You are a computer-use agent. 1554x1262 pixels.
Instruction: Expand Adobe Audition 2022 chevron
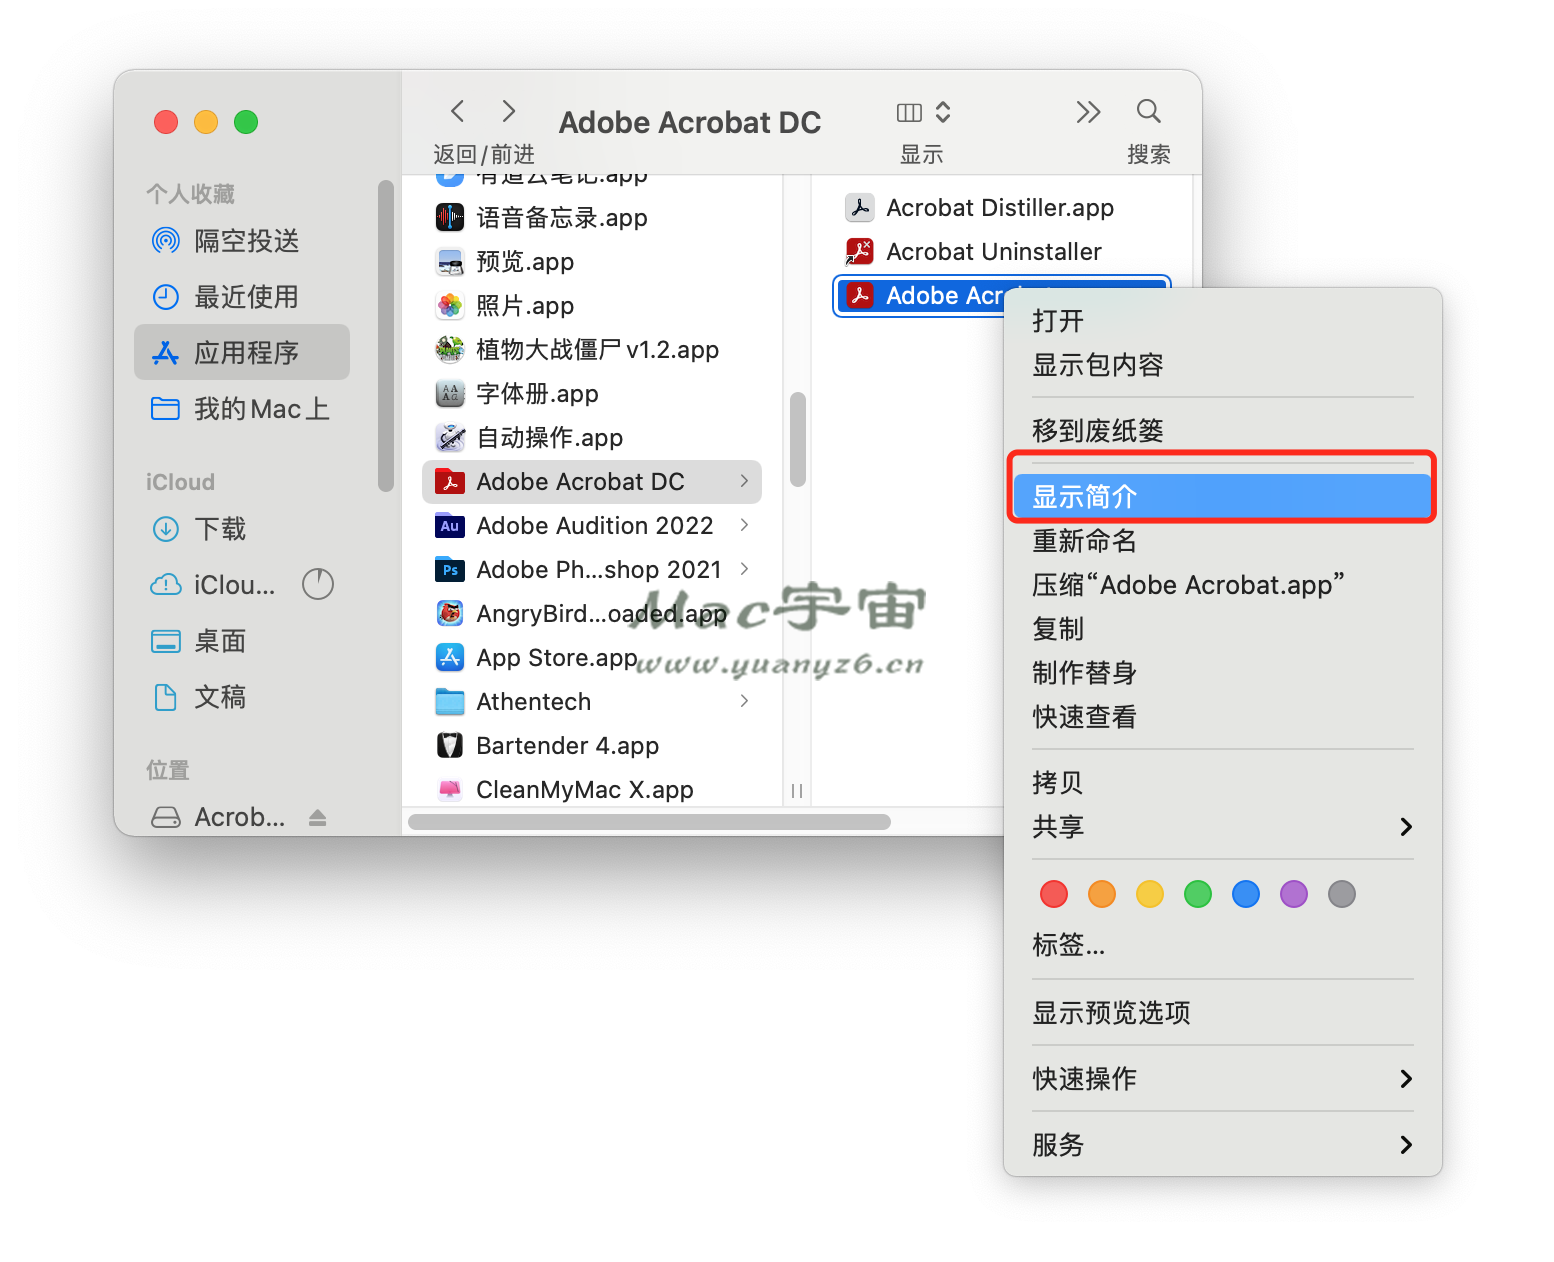pyautogui.click(x=744, y=525)
